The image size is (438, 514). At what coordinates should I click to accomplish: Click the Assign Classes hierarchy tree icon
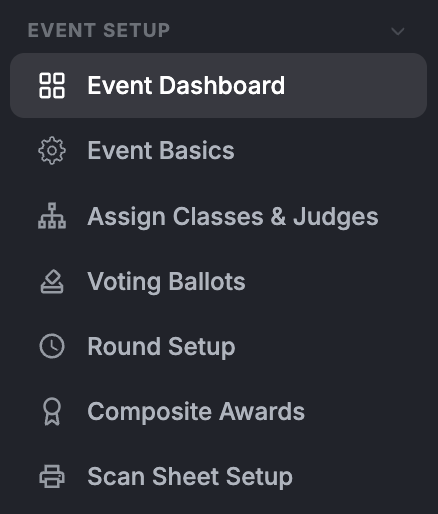pos(52,216)
